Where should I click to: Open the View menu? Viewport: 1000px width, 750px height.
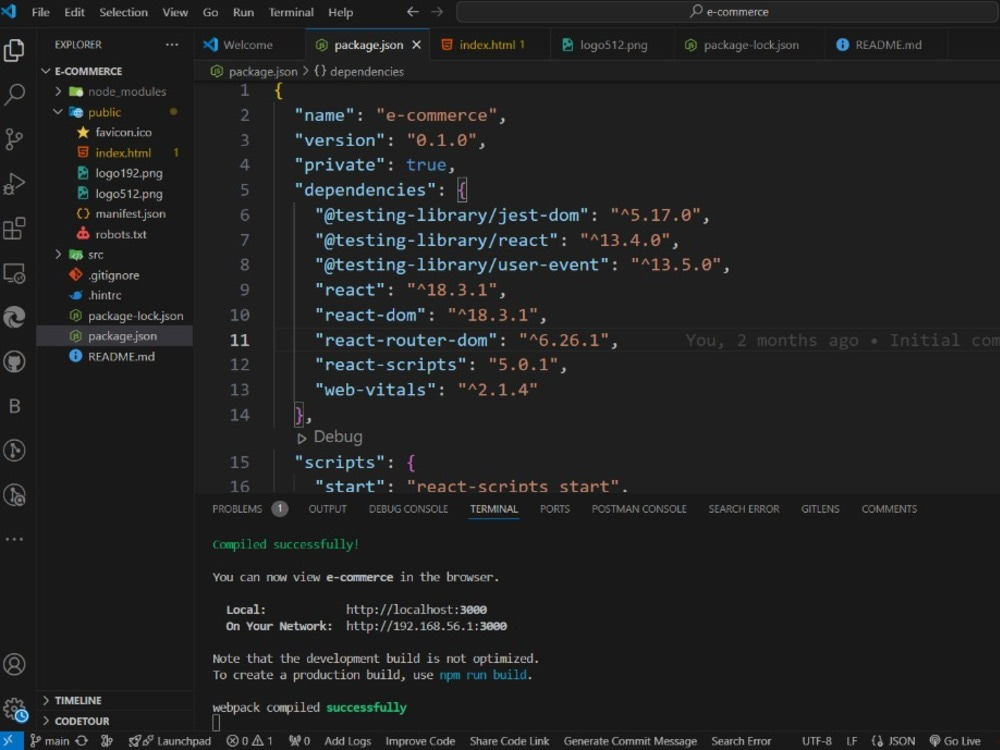175,12
